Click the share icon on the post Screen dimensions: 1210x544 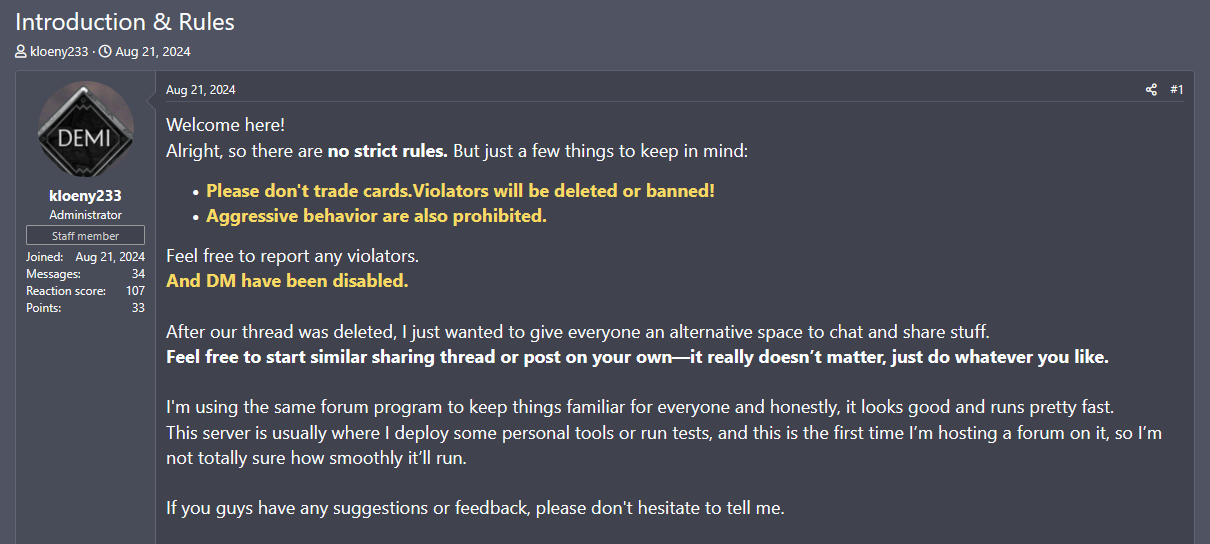[x=1151, y=90]
